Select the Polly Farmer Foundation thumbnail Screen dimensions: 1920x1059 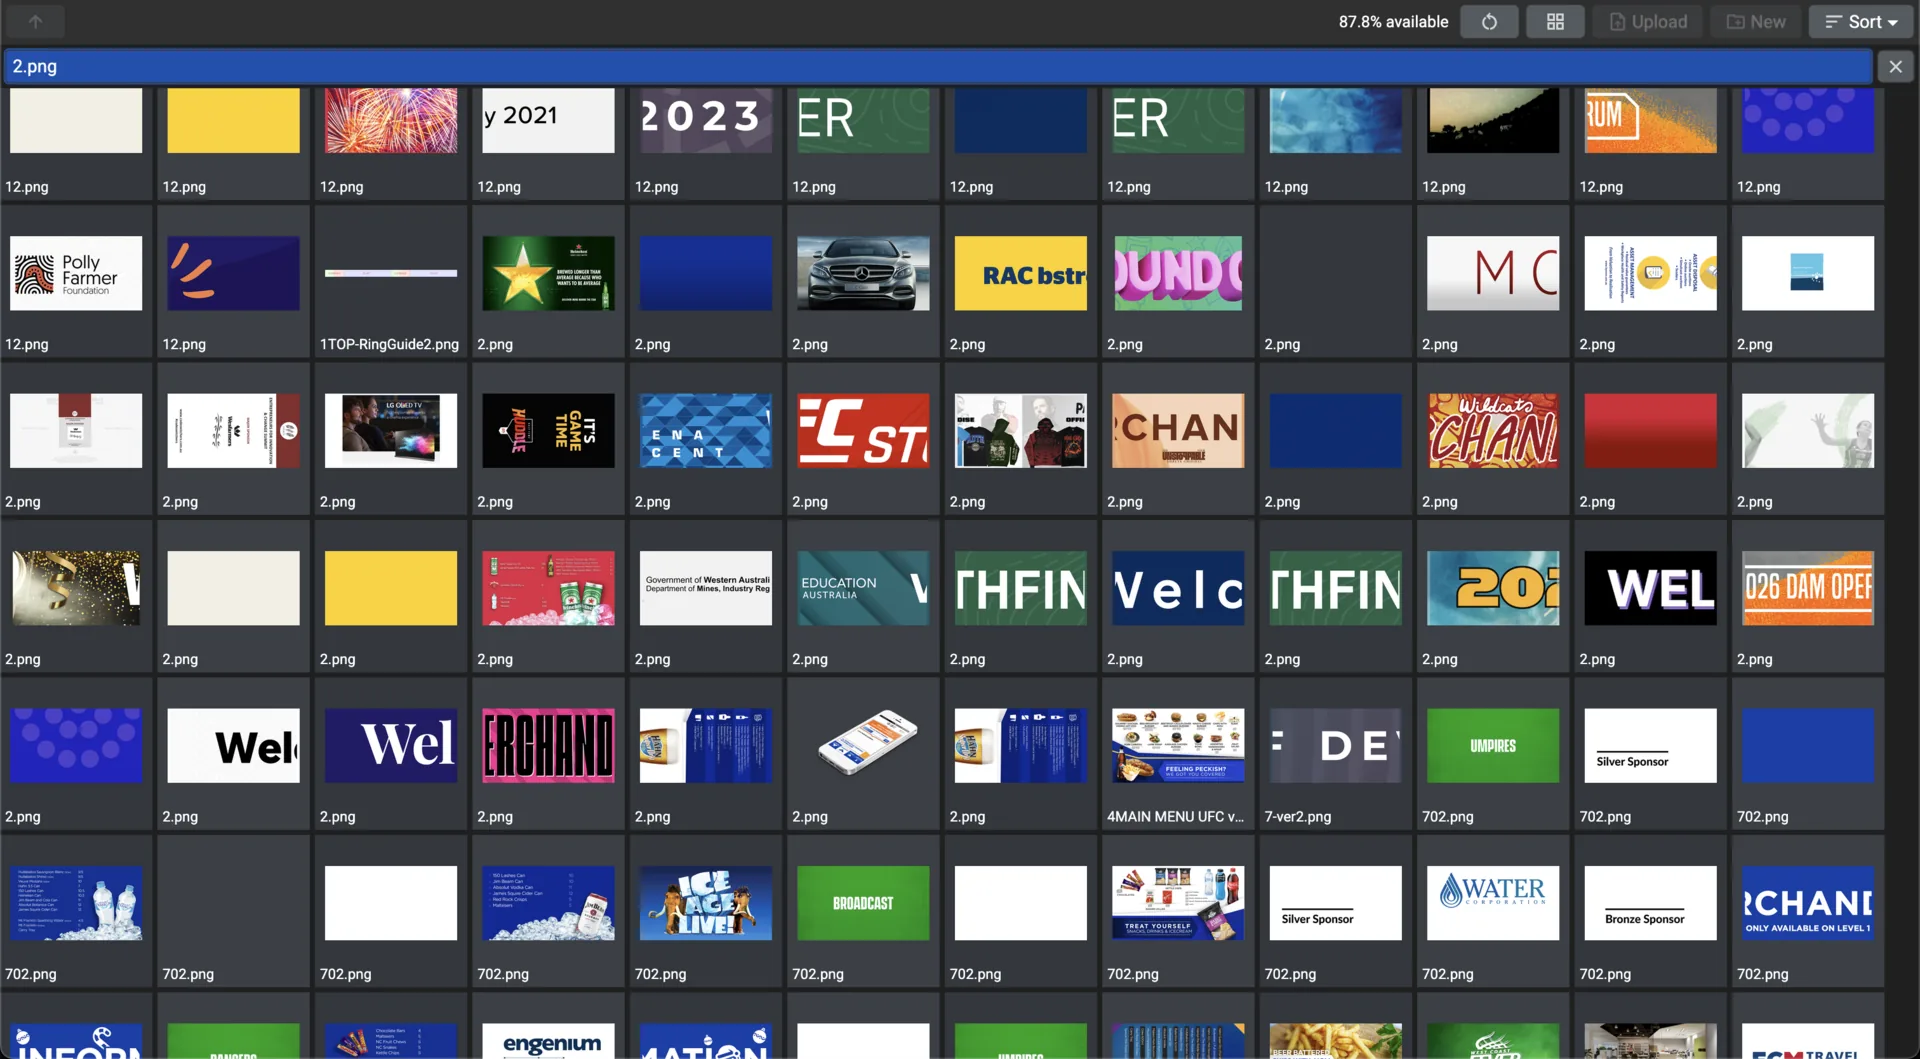(x=76, y=273)
